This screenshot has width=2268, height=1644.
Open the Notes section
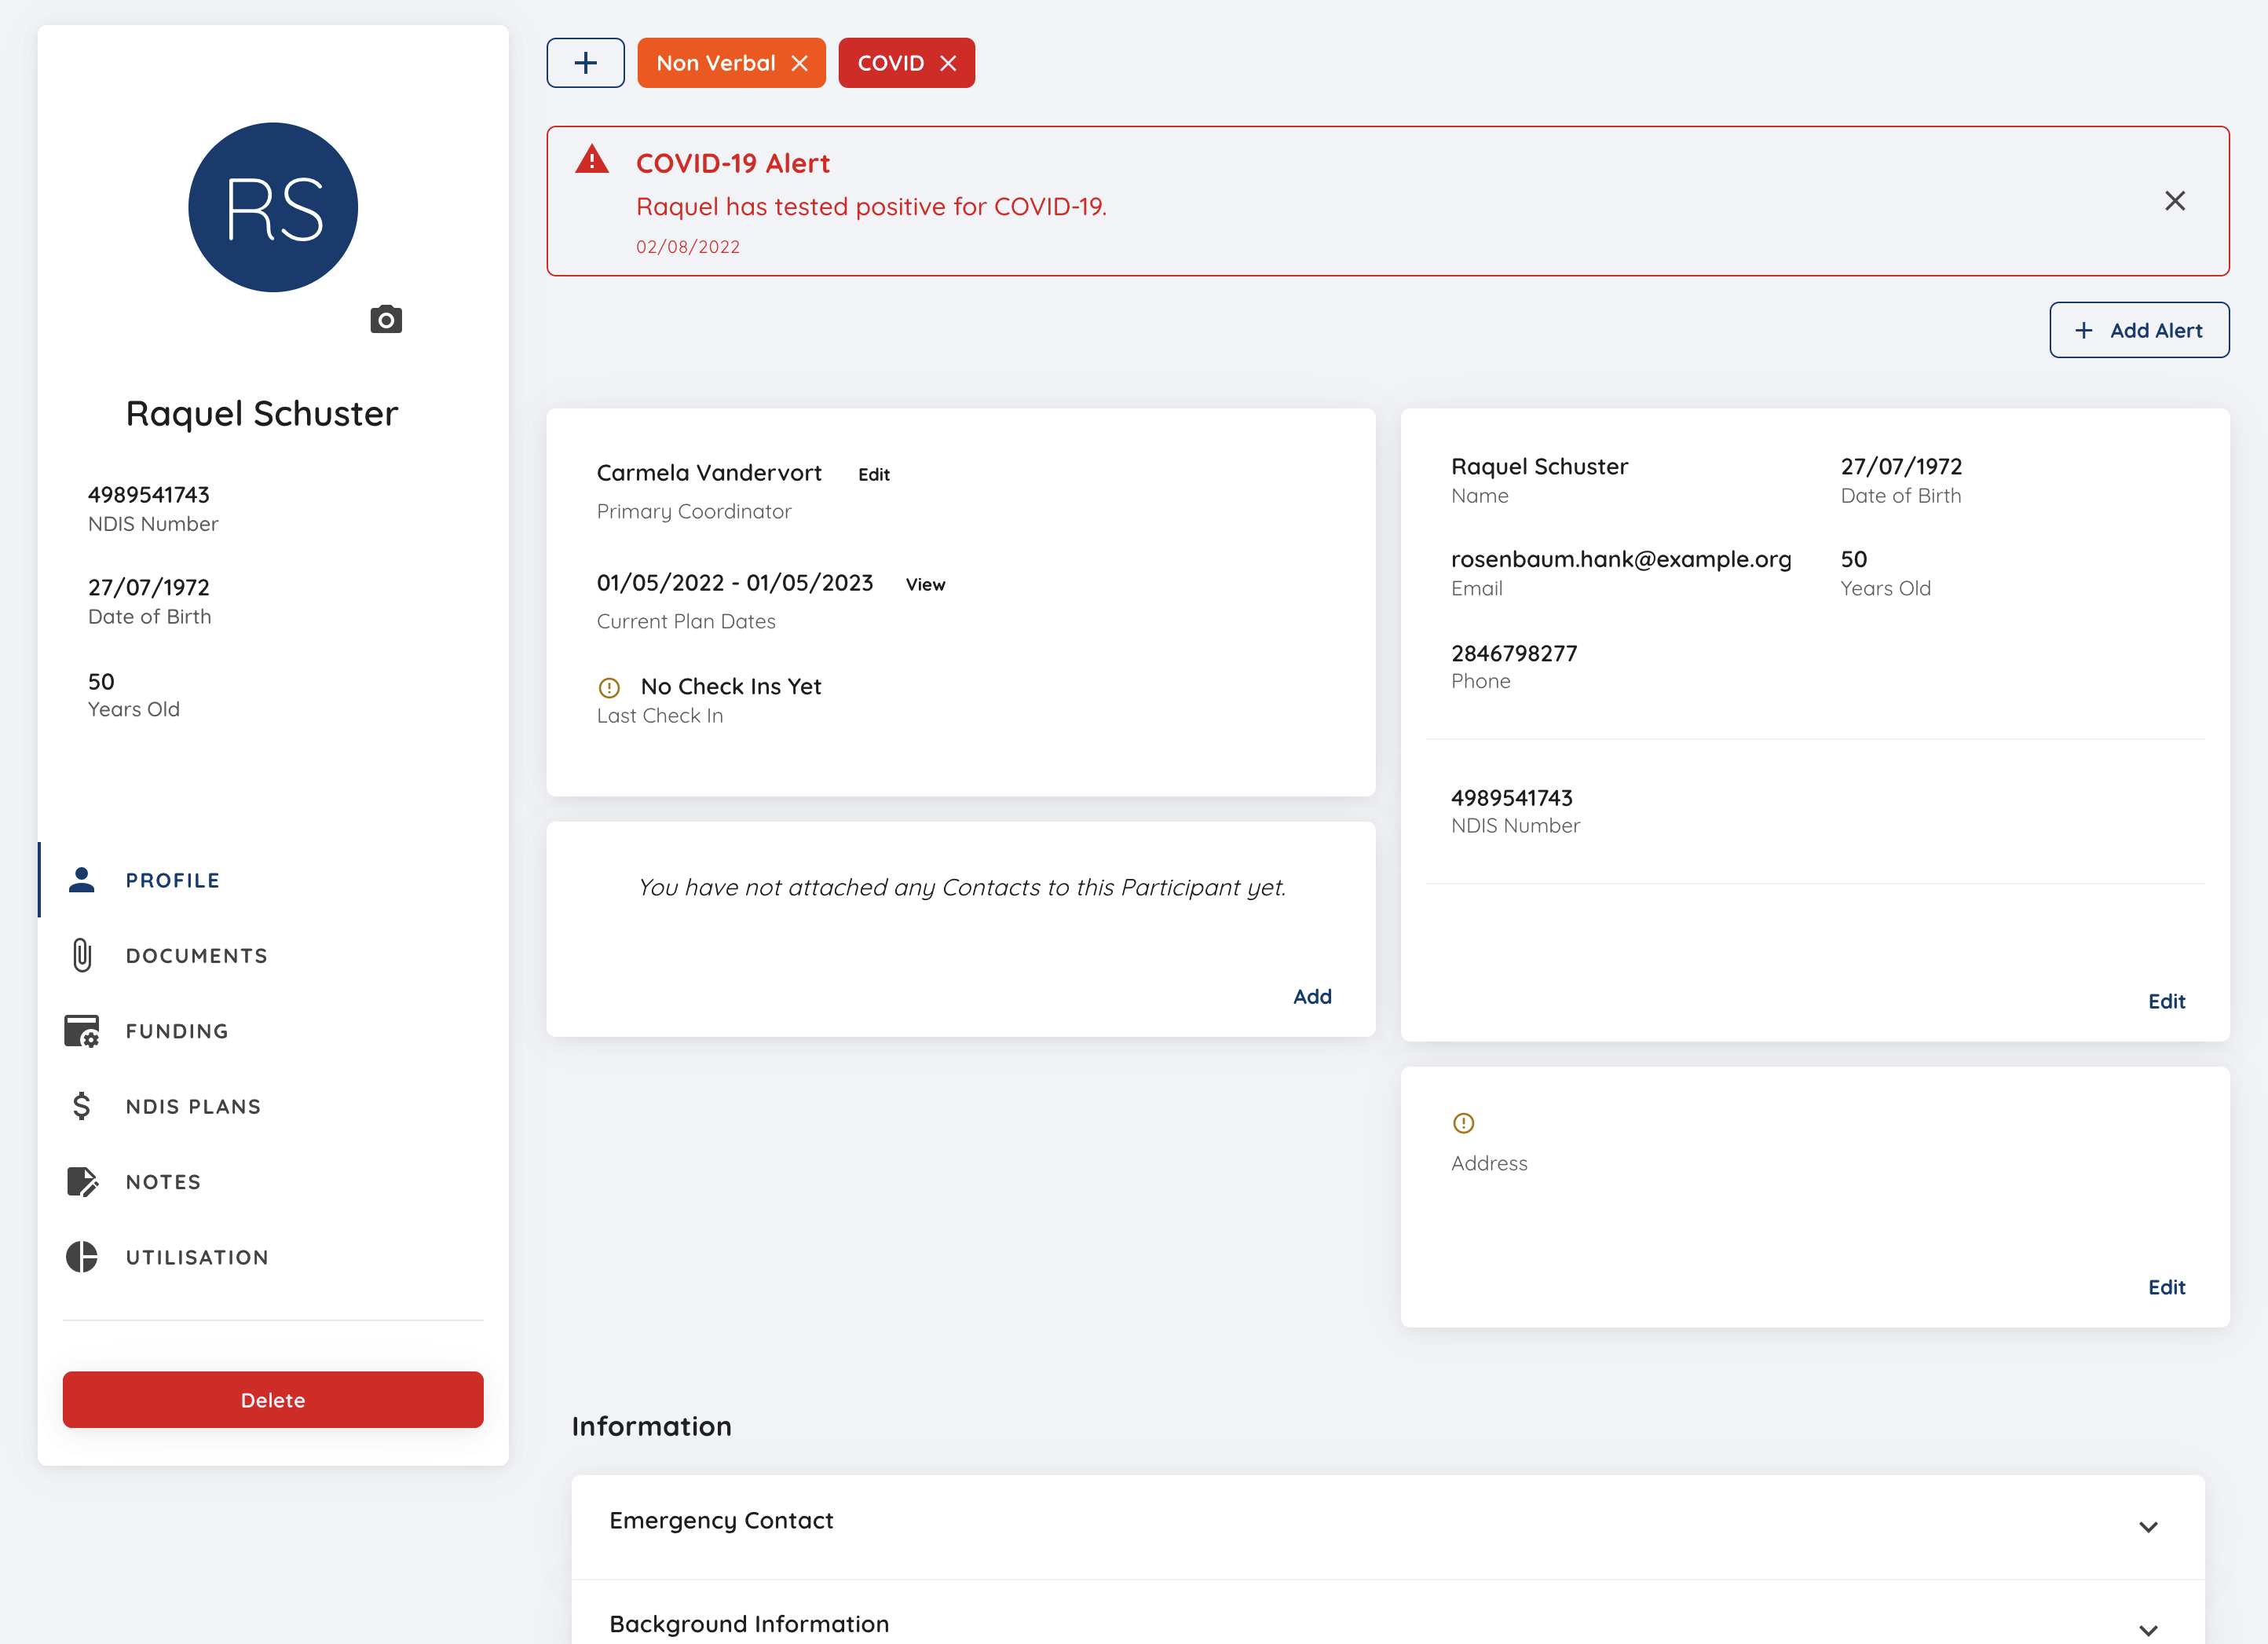point(163,1182)
